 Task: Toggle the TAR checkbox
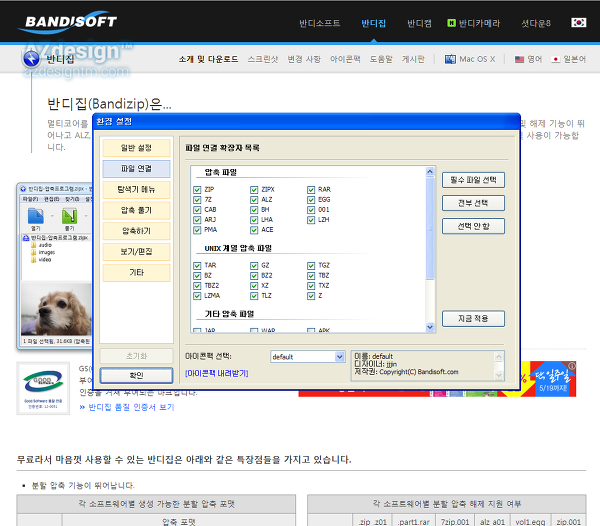click(x=197, y=265)
